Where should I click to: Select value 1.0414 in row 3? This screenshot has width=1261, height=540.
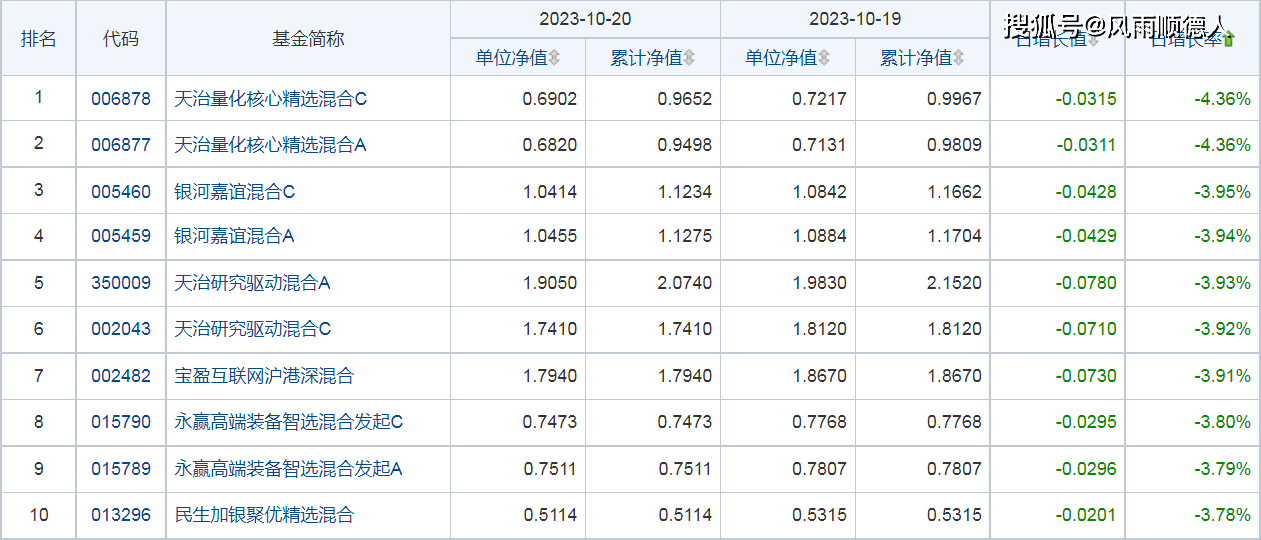coord(550,191)
